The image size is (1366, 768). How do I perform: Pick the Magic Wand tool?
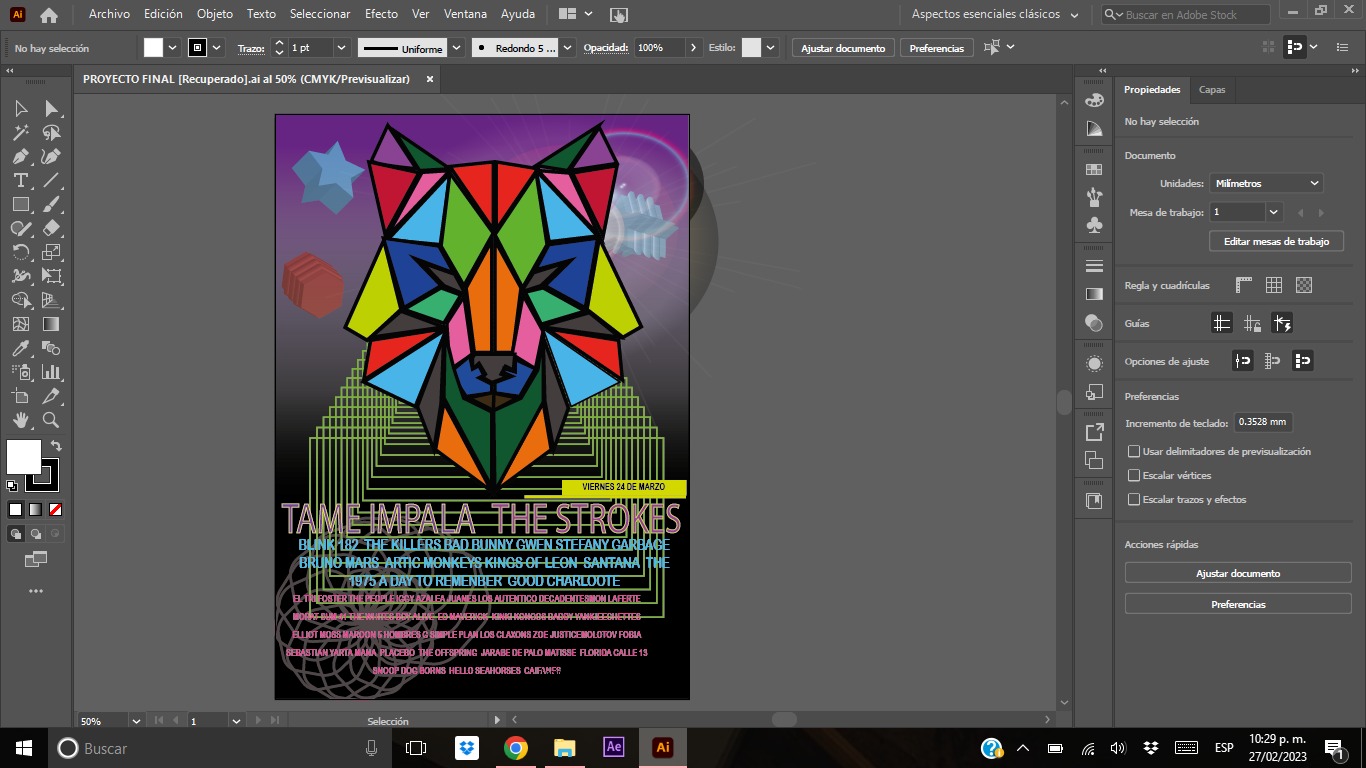point(20,132)
